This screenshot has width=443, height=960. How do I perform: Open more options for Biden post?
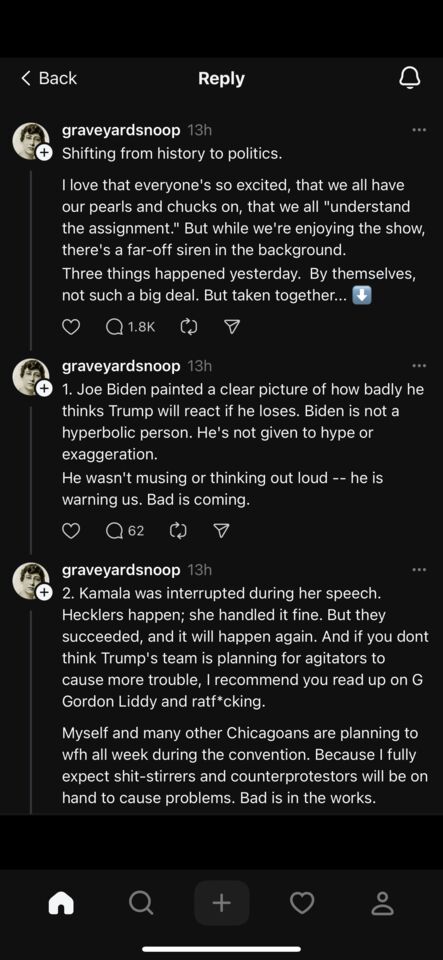pos(419,366)
